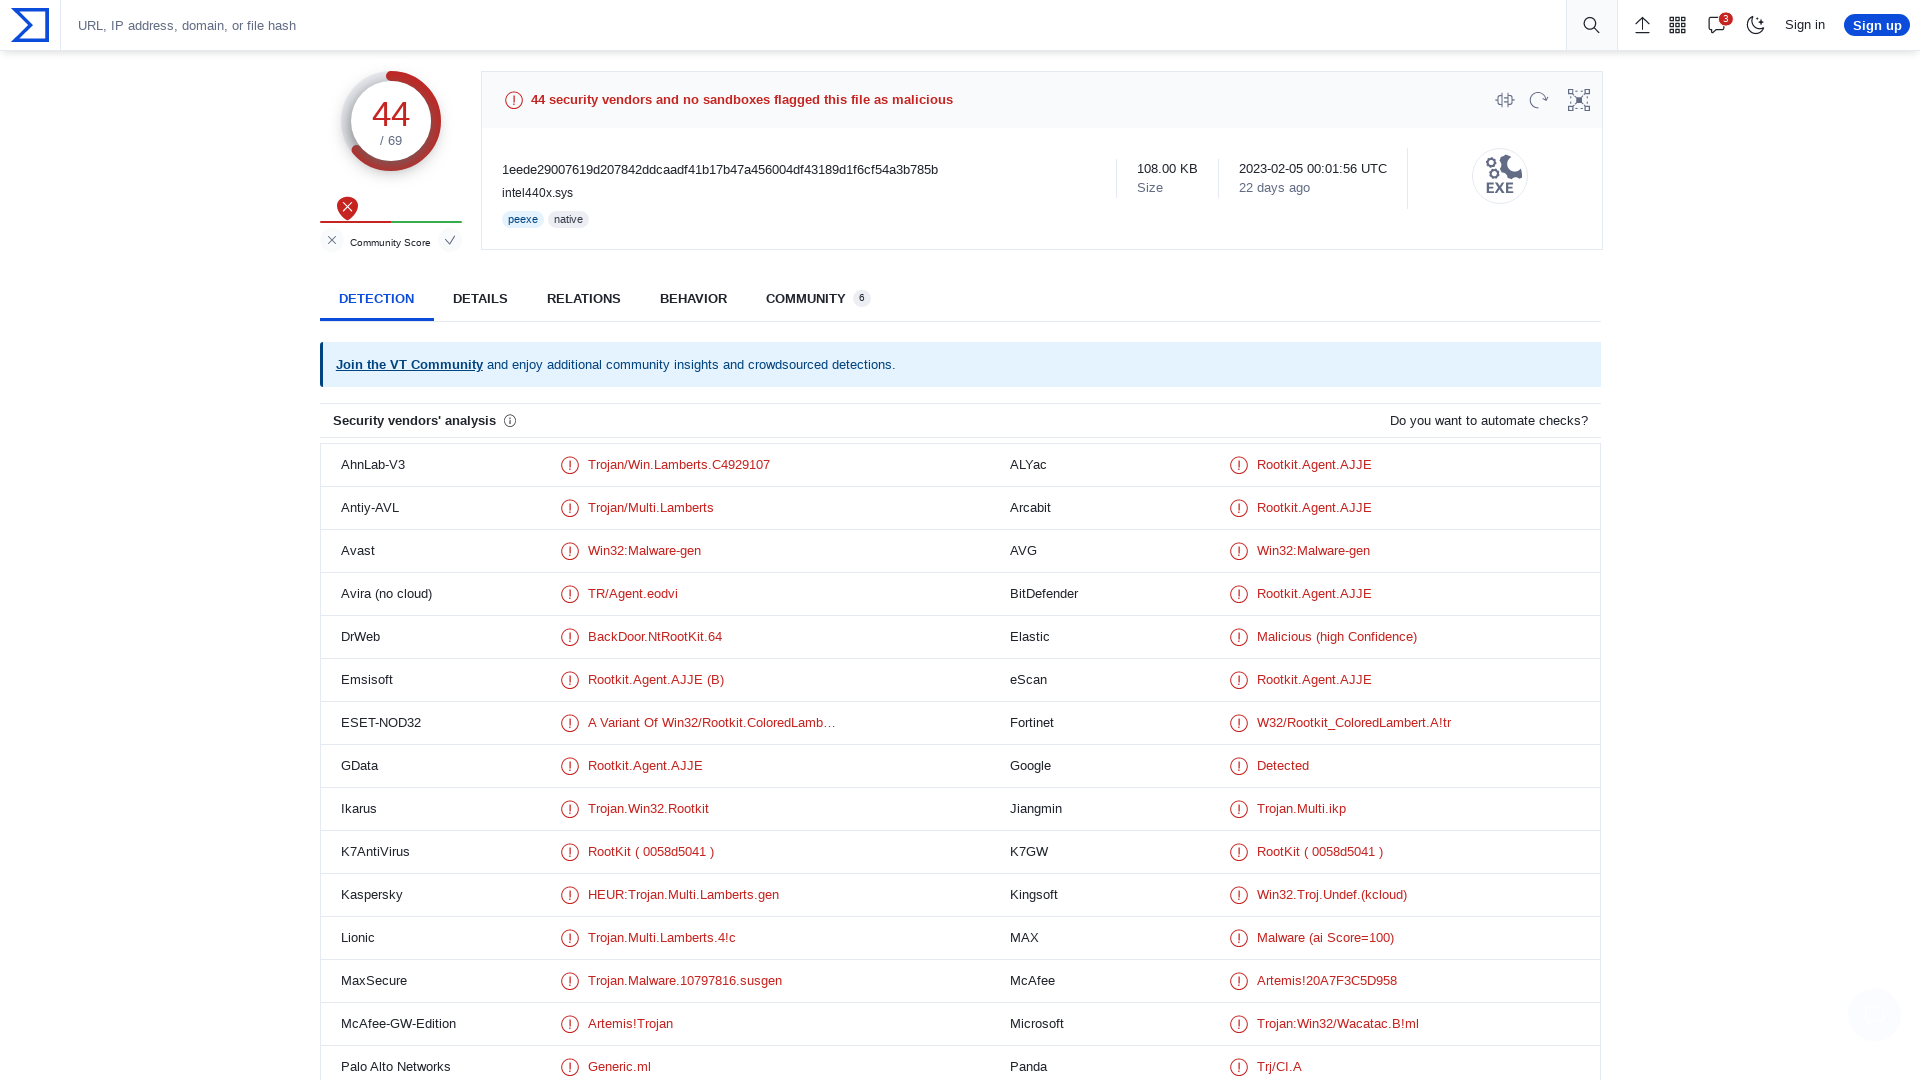Click the alert icon for BitDefender detection
Screen dimensions: 1920x1080
click(1239, 594)
